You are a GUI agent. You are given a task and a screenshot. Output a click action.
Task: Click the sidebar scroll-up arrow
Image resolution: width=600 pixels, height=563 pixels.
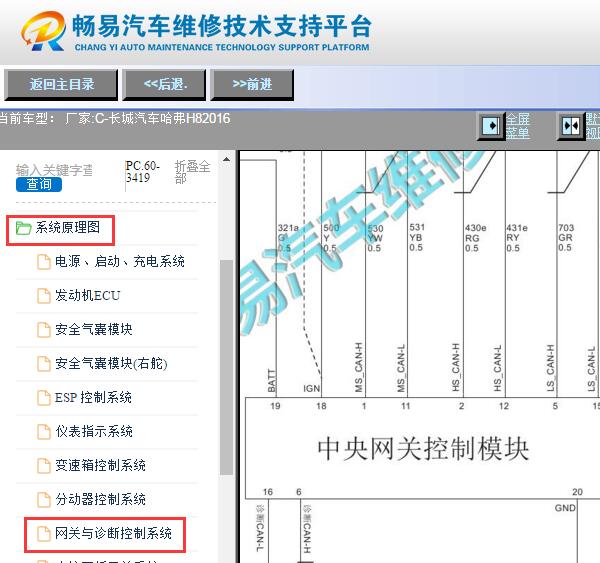click(227, 159)
